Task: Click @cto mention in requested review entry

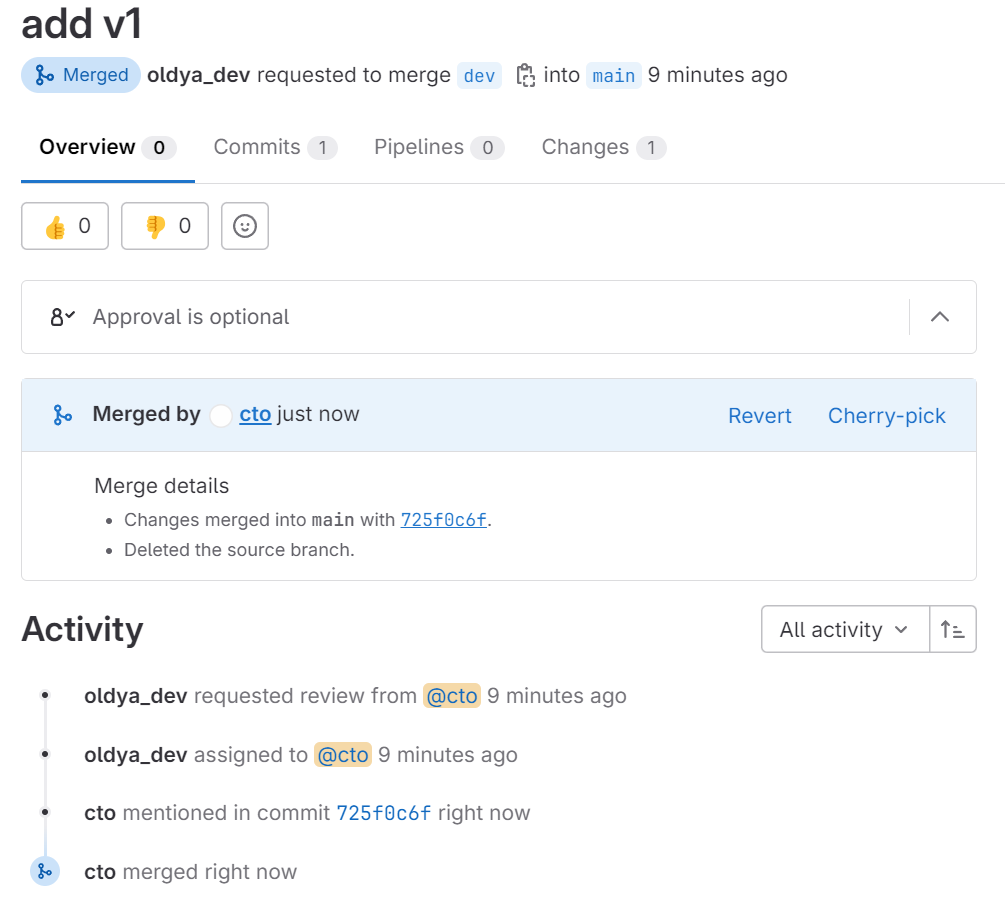Action: click(452, 696)
